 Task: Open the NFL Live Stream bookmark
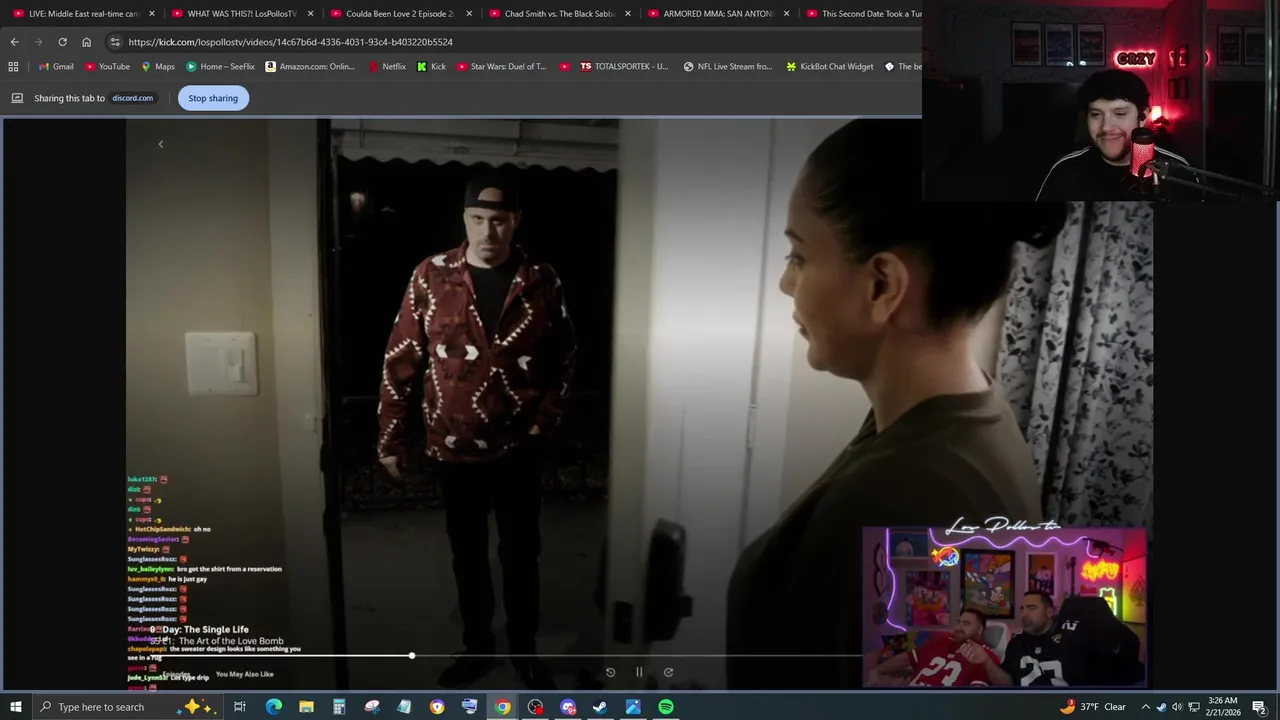tap(728, 67)
